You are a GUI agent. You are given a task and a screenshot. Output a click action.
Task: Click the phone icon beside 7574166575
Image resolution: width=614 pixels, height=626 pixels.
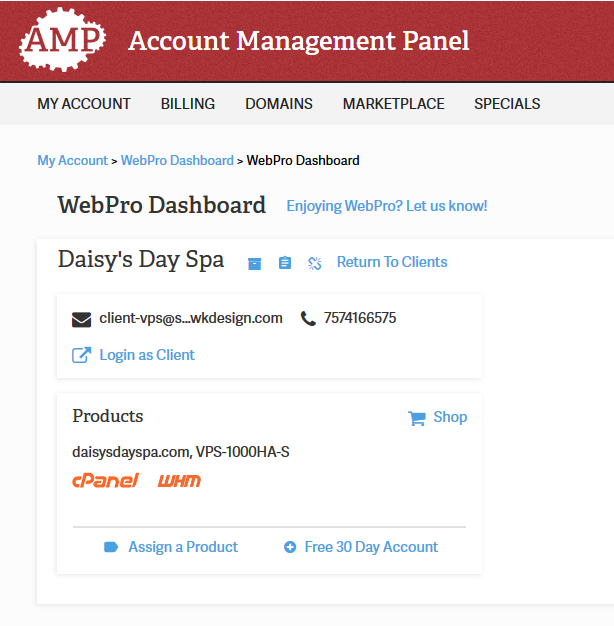(308, 319)
